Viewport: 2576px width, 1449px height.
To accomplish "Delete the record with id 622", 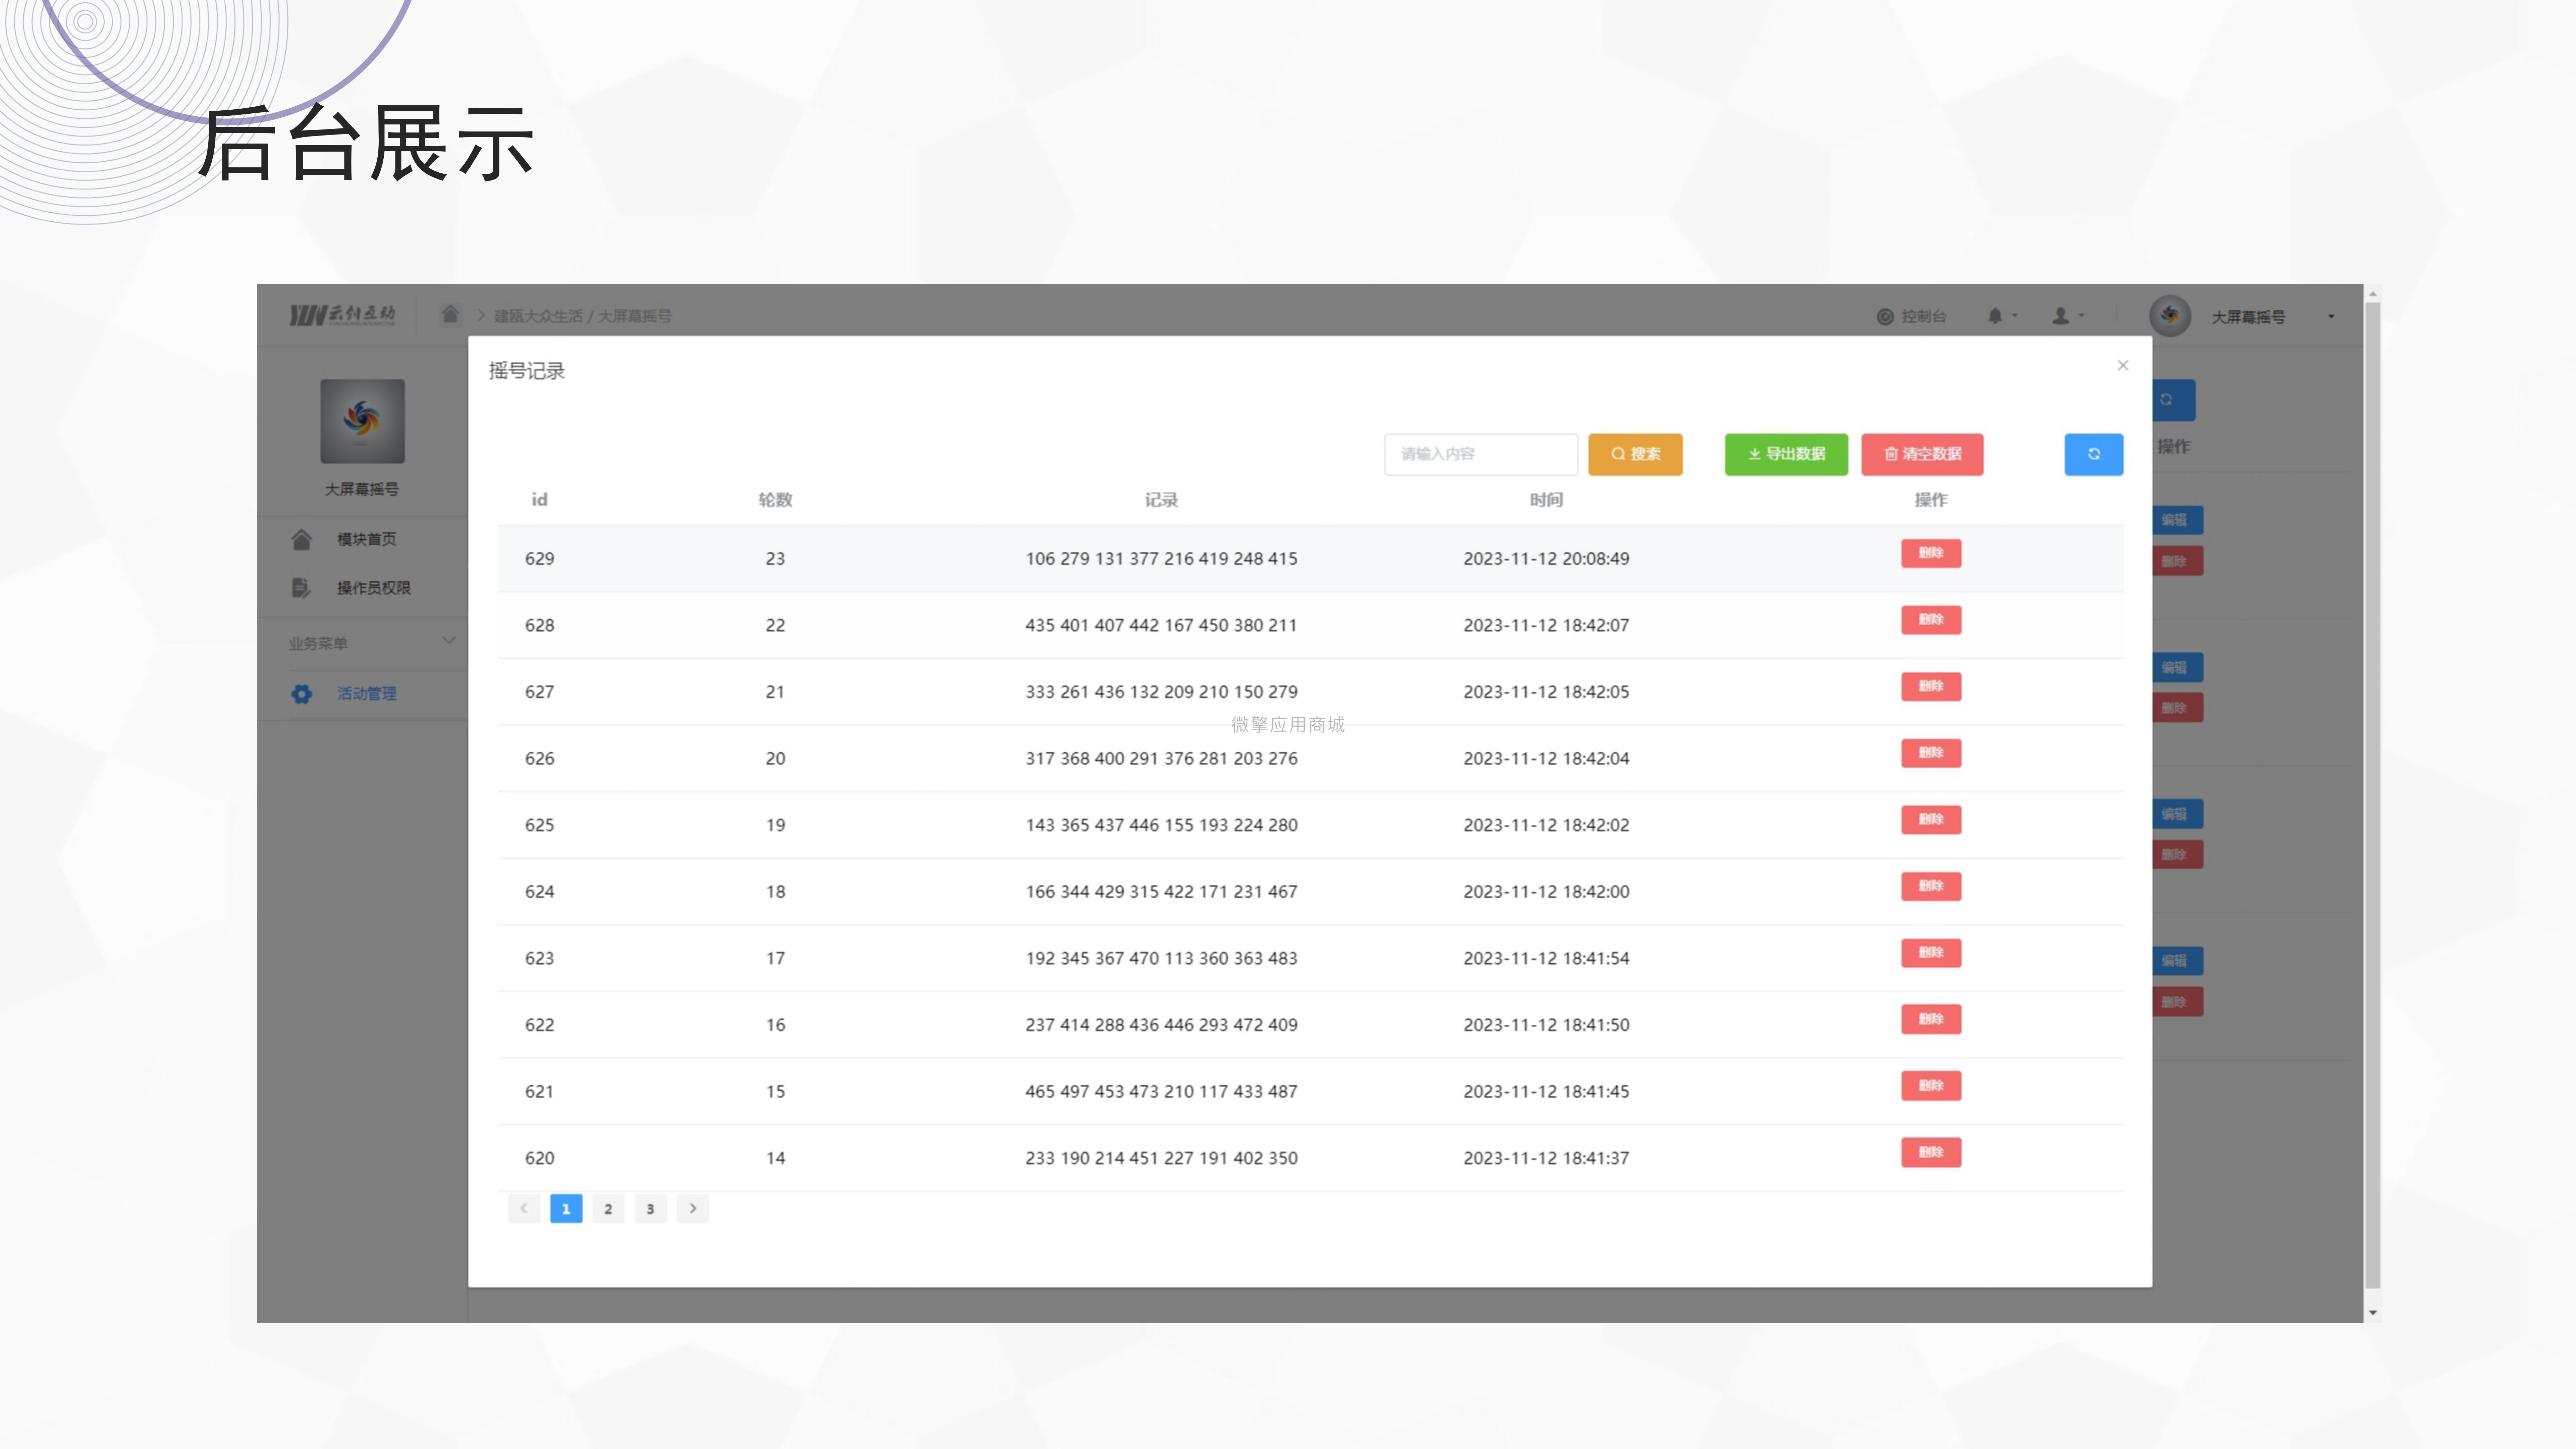I will 1931,1019.
